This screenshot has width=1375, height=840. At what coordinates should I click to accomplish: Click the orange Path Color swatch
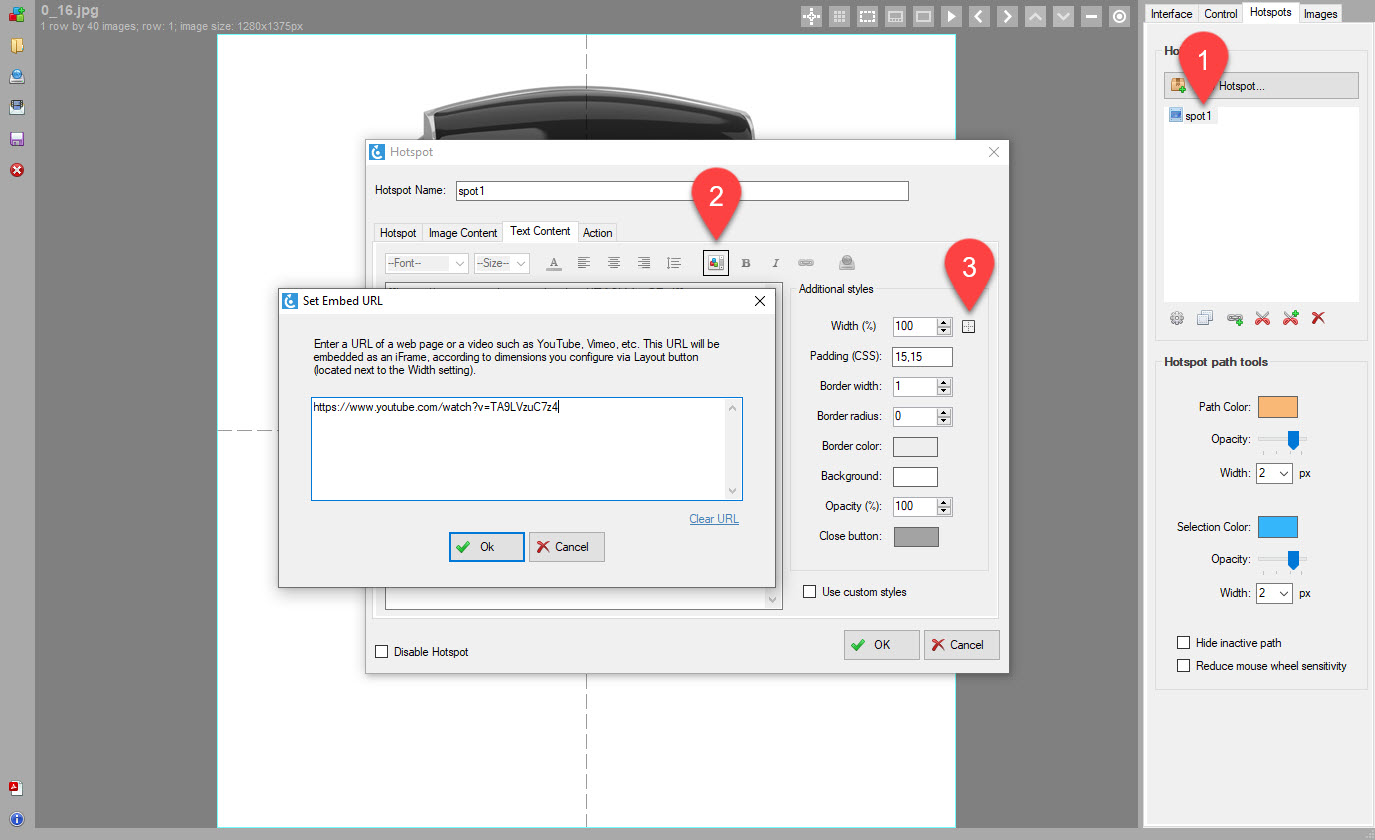pyautogui.click(x=1277, y=407)
